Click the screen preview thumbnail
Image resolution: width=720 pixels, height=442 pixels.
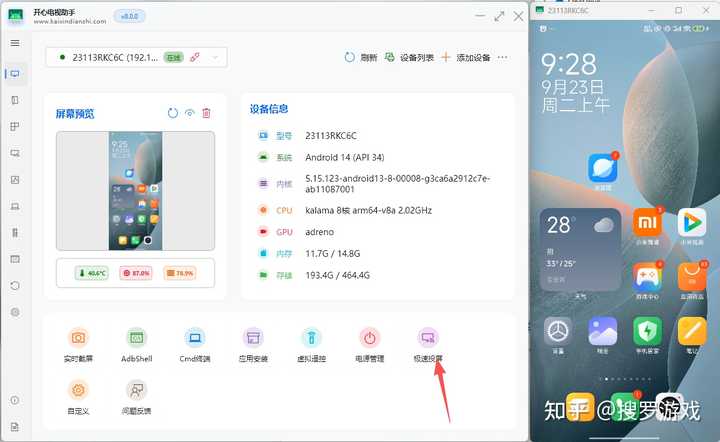click(134, 190)
